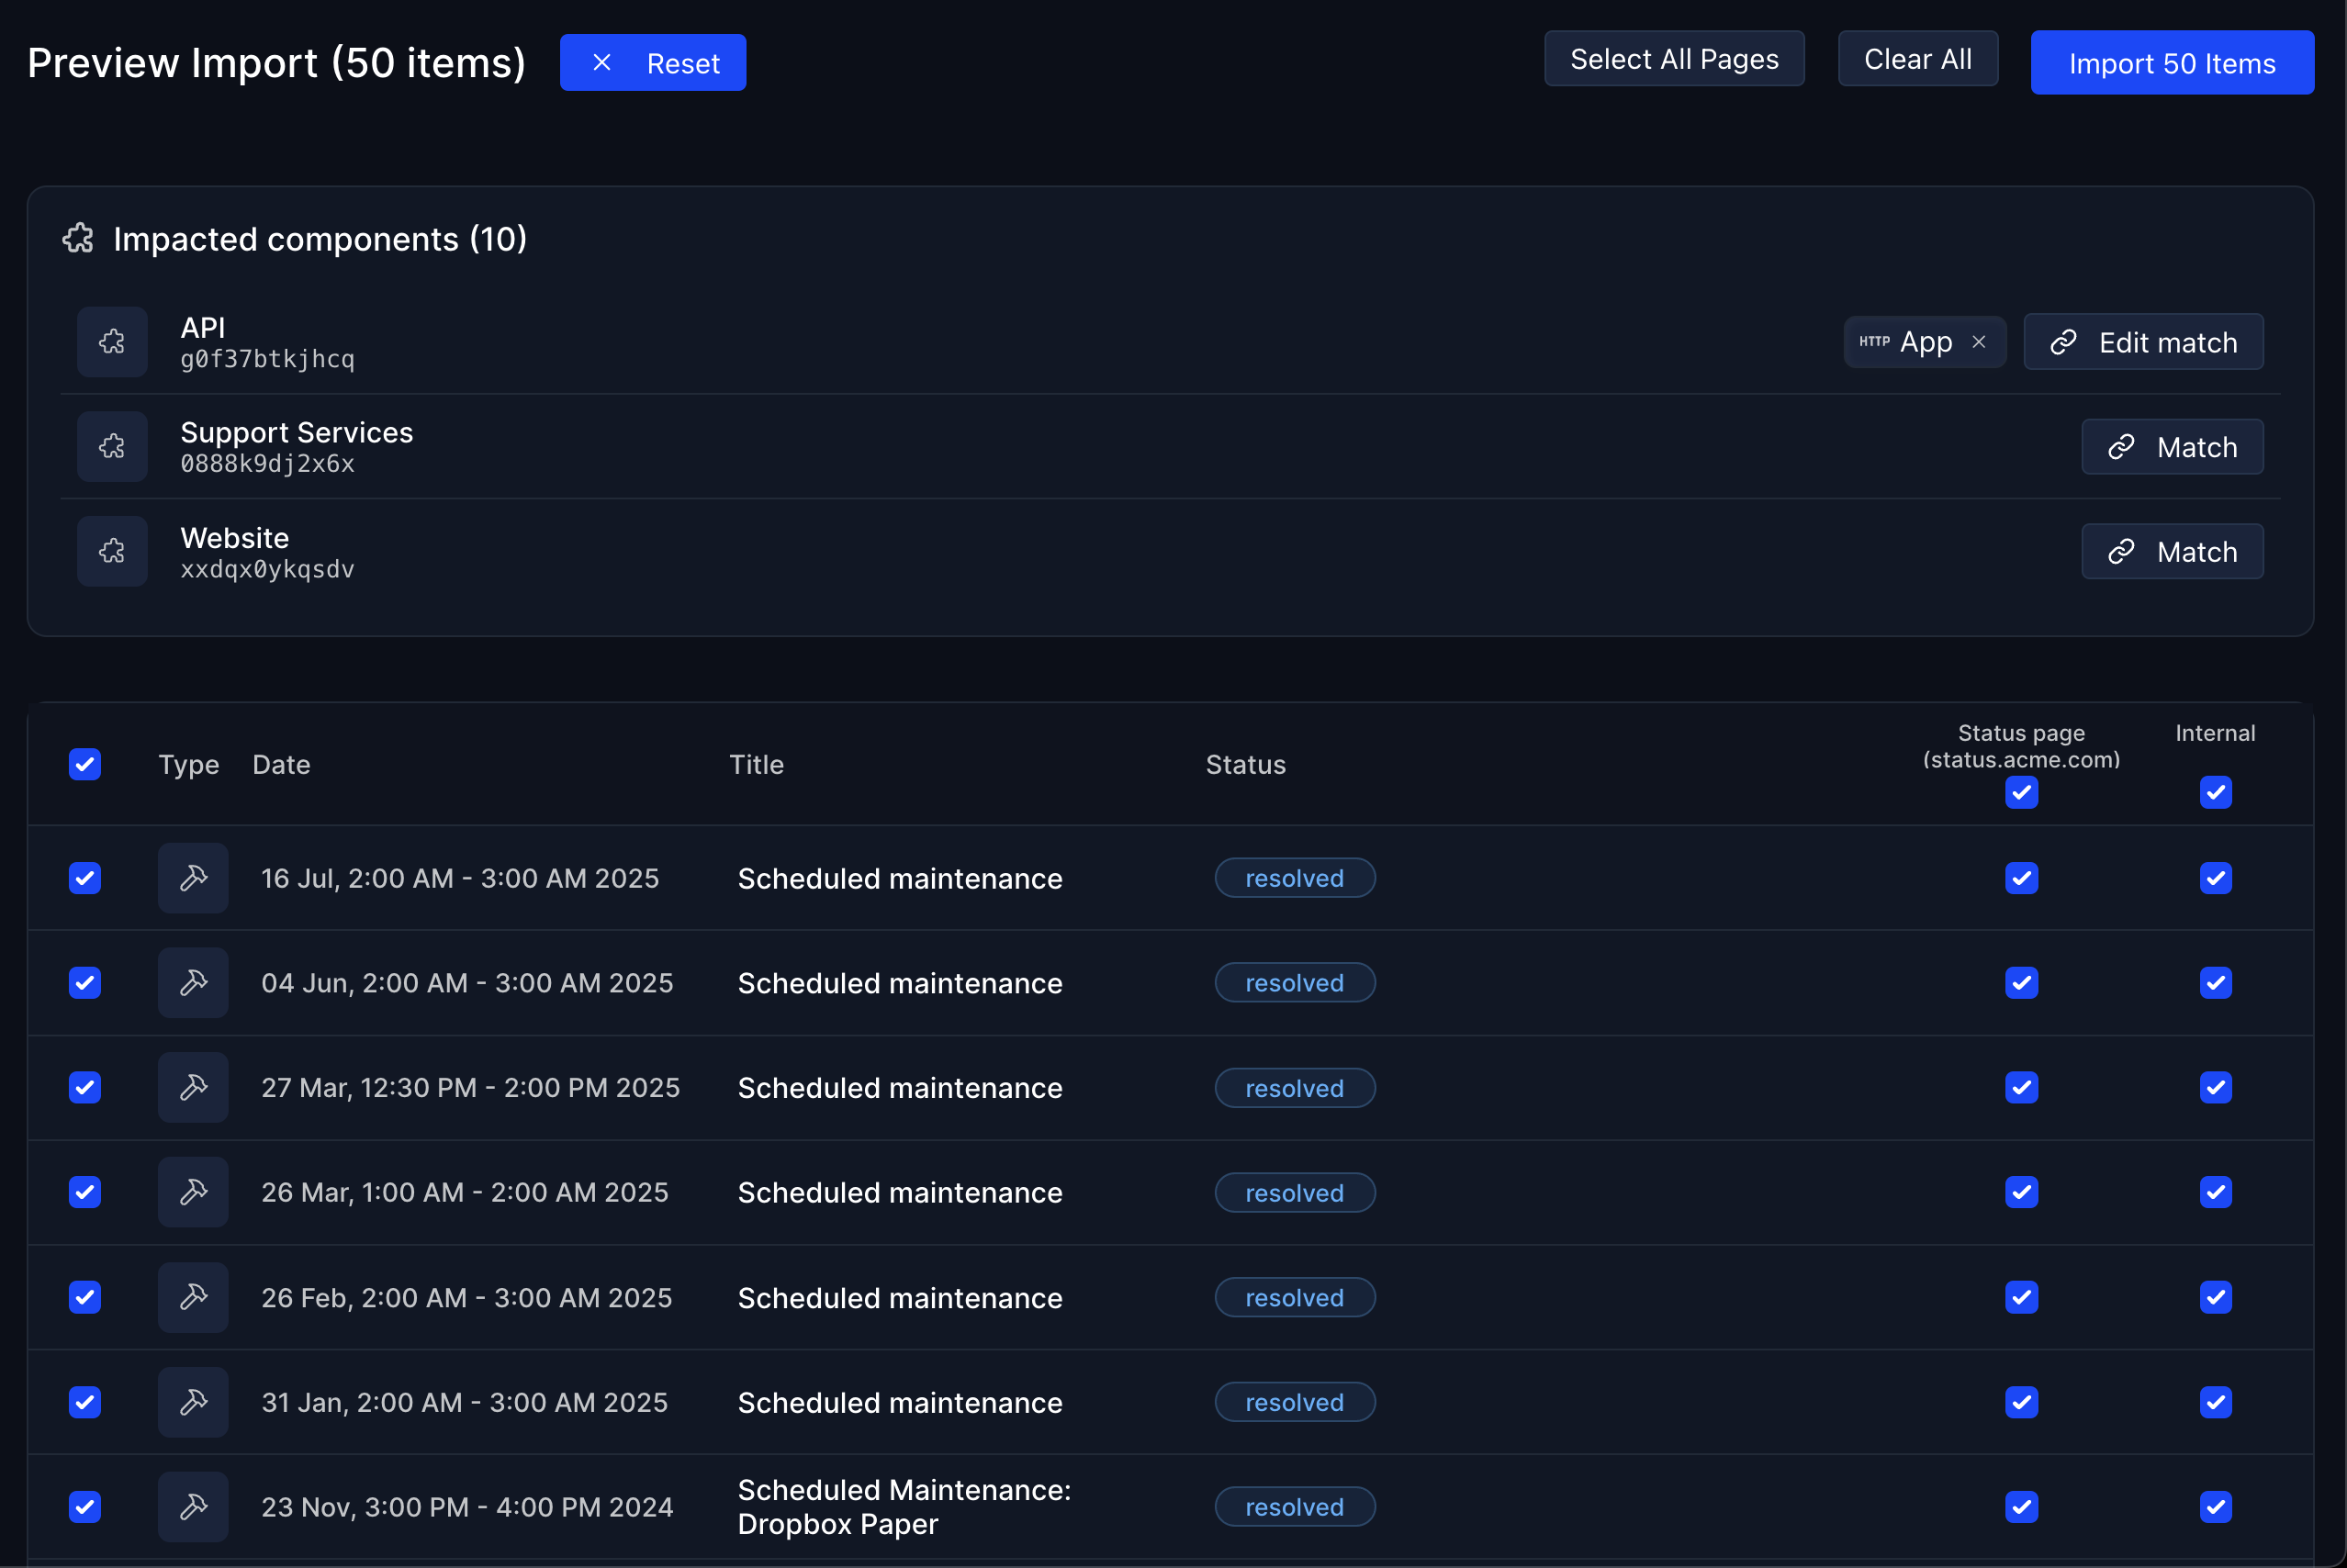Toggle Internal checkbox for 31 Jan
Viewport: 2347px width, 1568px height.
2215,1402
